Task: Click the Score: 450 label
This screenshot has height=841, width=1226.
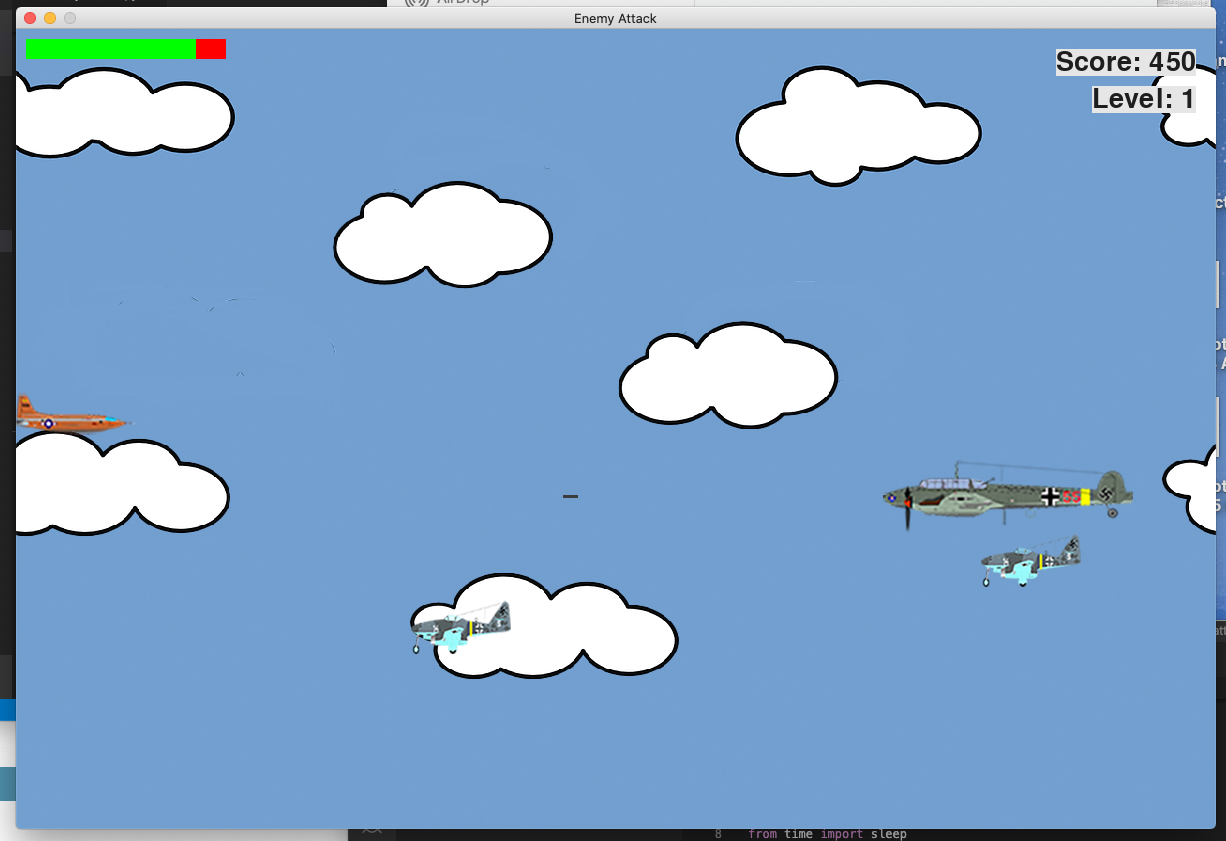Action: pyautogui.click(x=1125, y=62)
